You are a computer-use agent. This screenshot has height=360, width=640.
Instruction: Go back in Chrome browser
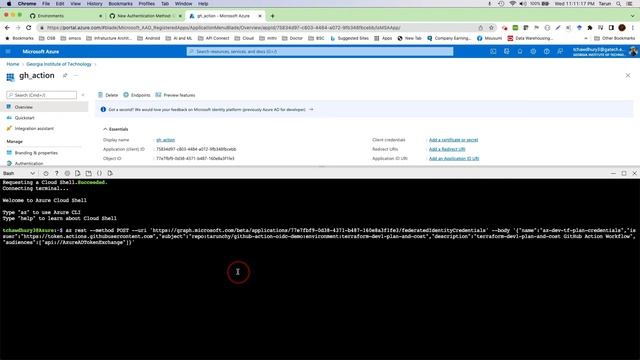pos(7,28)
